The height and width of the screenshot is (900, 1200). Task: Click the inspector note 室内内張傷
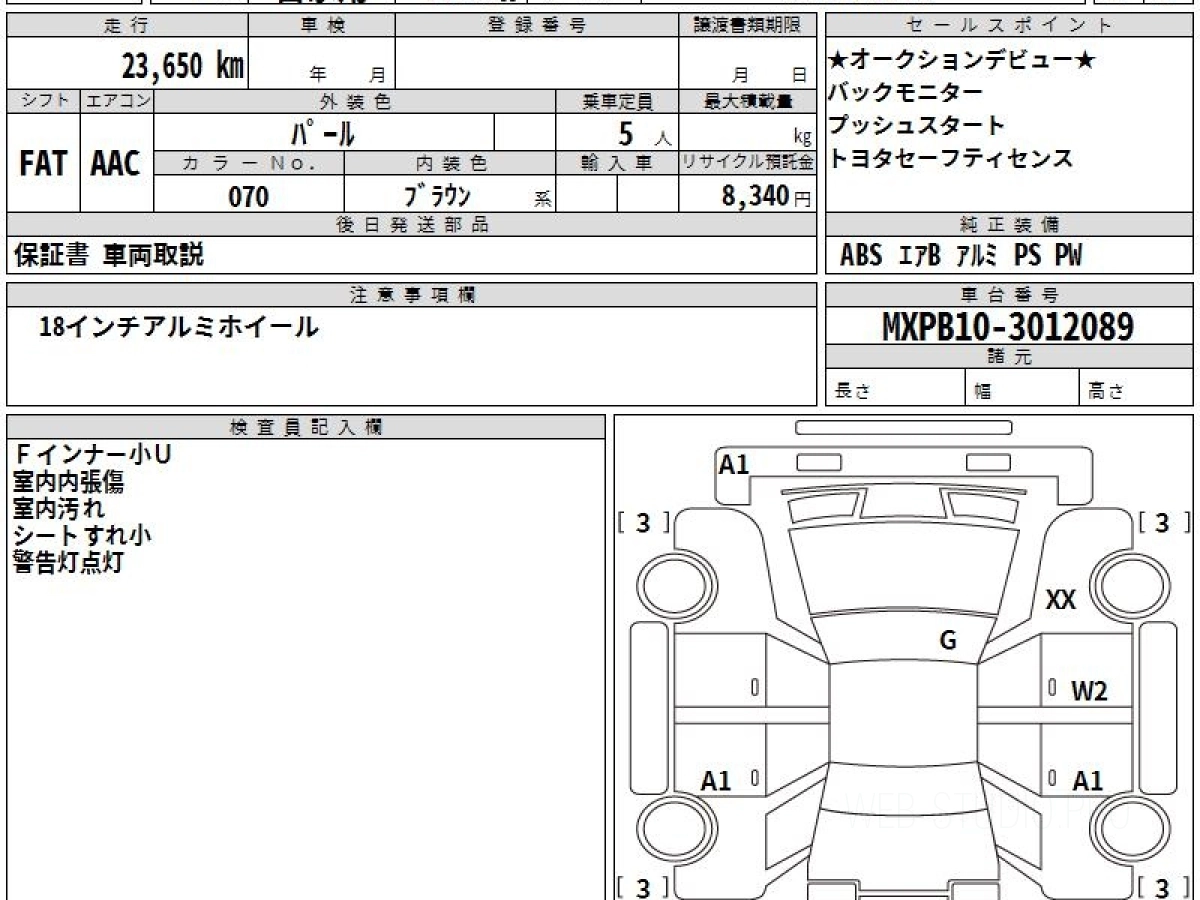pos(69,482)
